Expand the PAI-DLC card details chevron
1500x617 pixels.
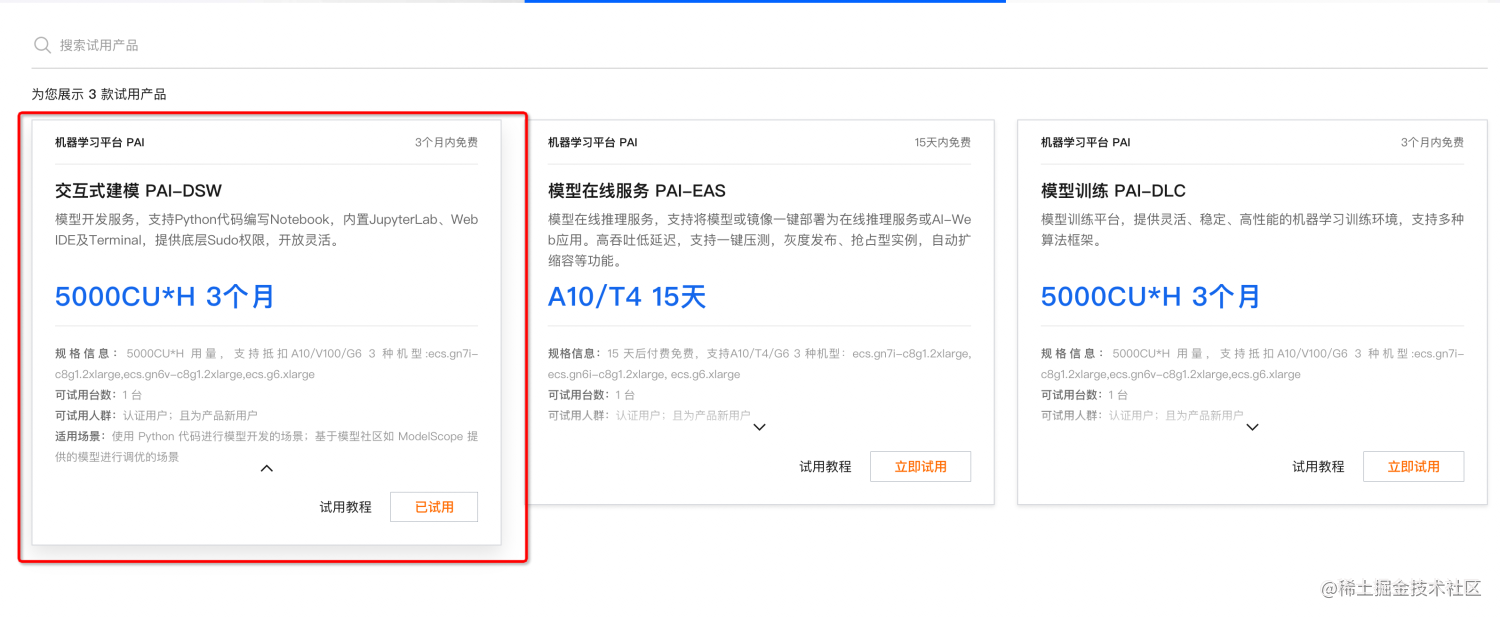(1252, 427)
